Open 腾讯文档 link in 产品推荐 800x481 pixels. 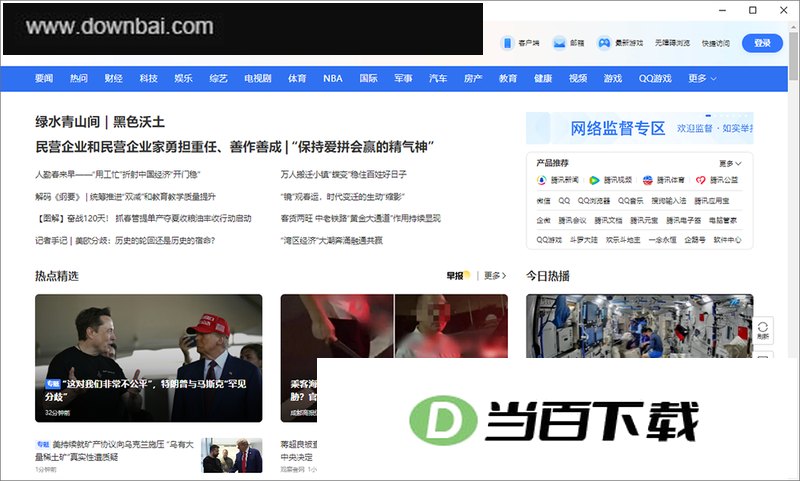tap(608, 220)
